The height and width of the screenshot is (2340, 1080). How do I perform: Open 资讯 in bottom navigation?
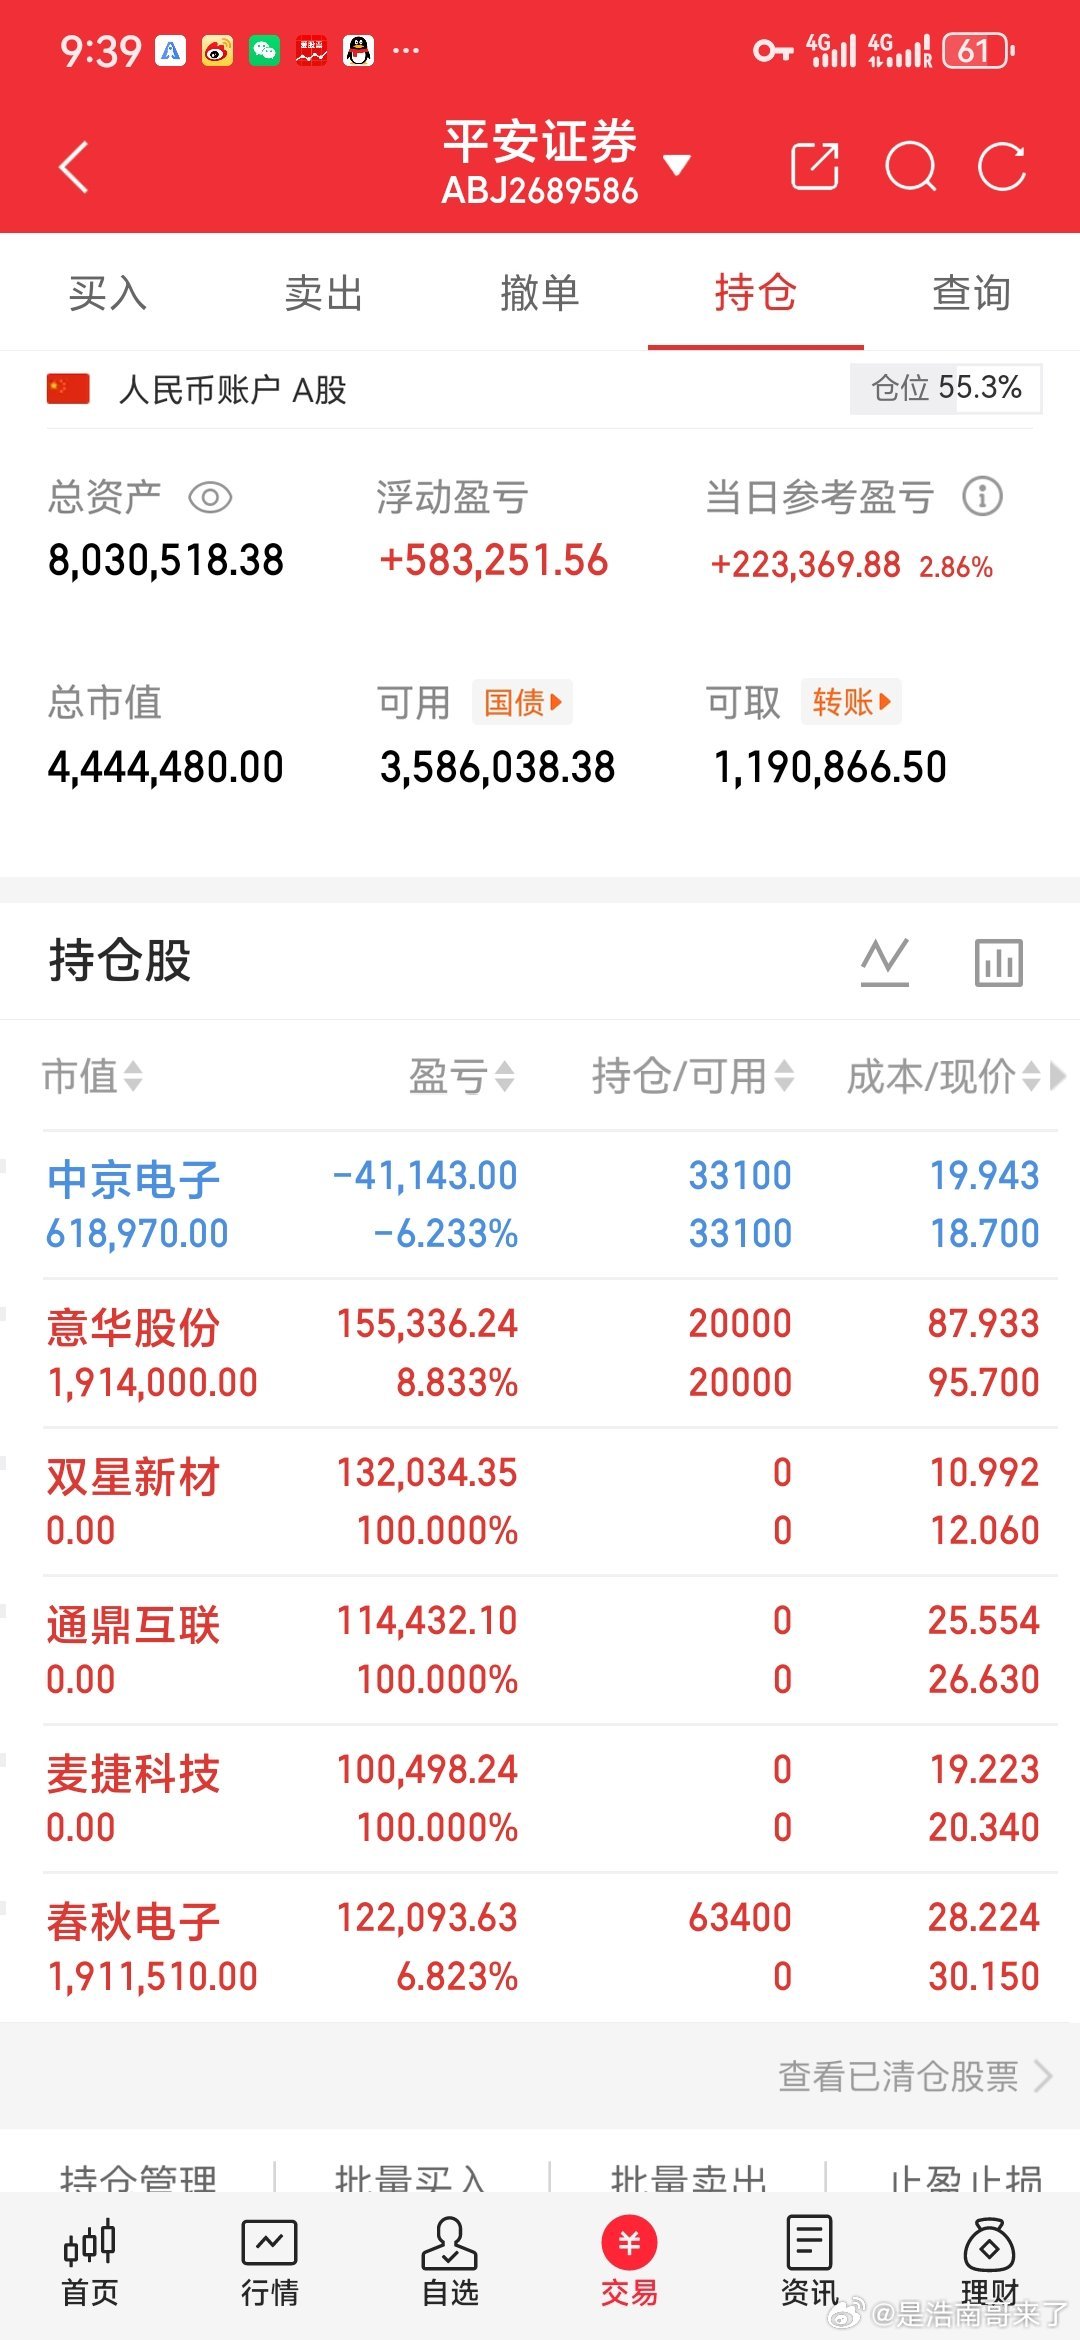tap(809, 2263)
